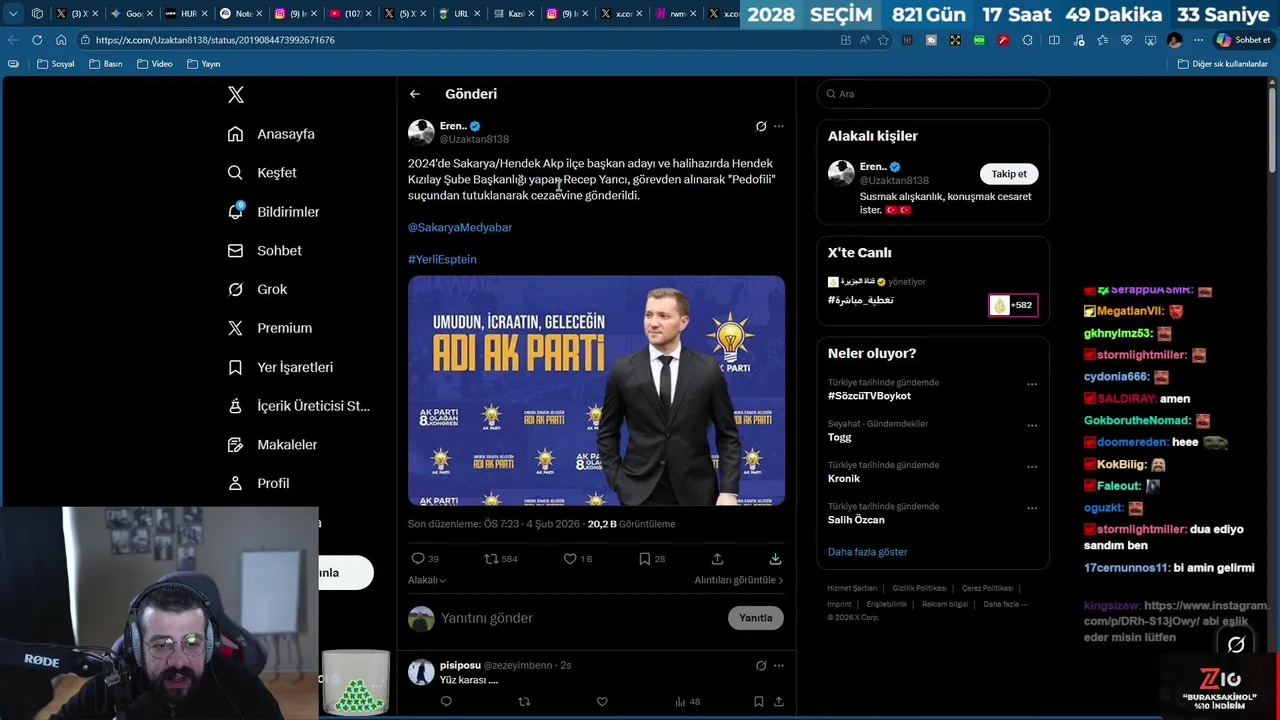
Task: Open Yer İşaretleri bookmarks page
Action: pyautogui.click(x=280, y=367)
